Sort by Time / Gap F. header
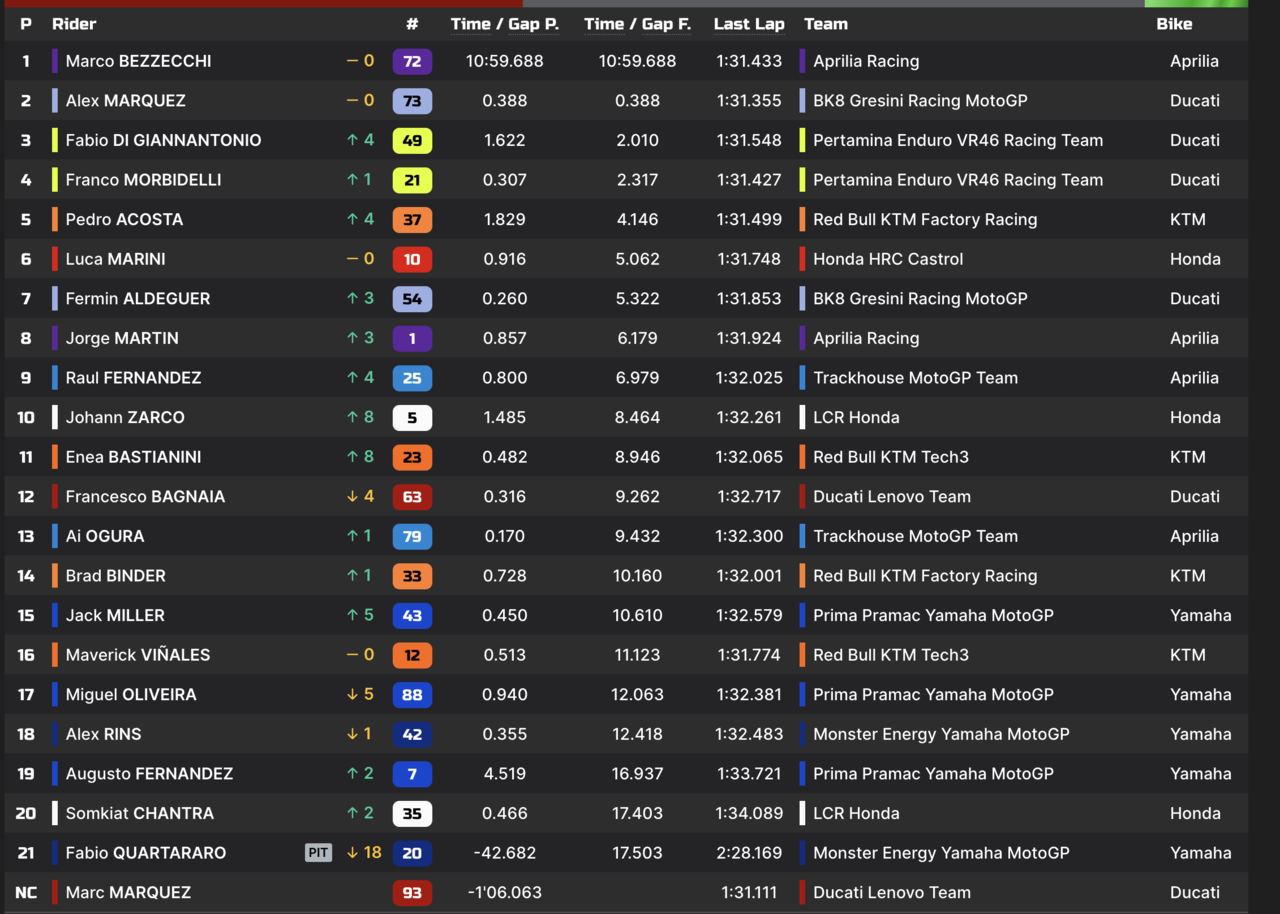This screenshot has width=1280, height=914. pos(638,24)
